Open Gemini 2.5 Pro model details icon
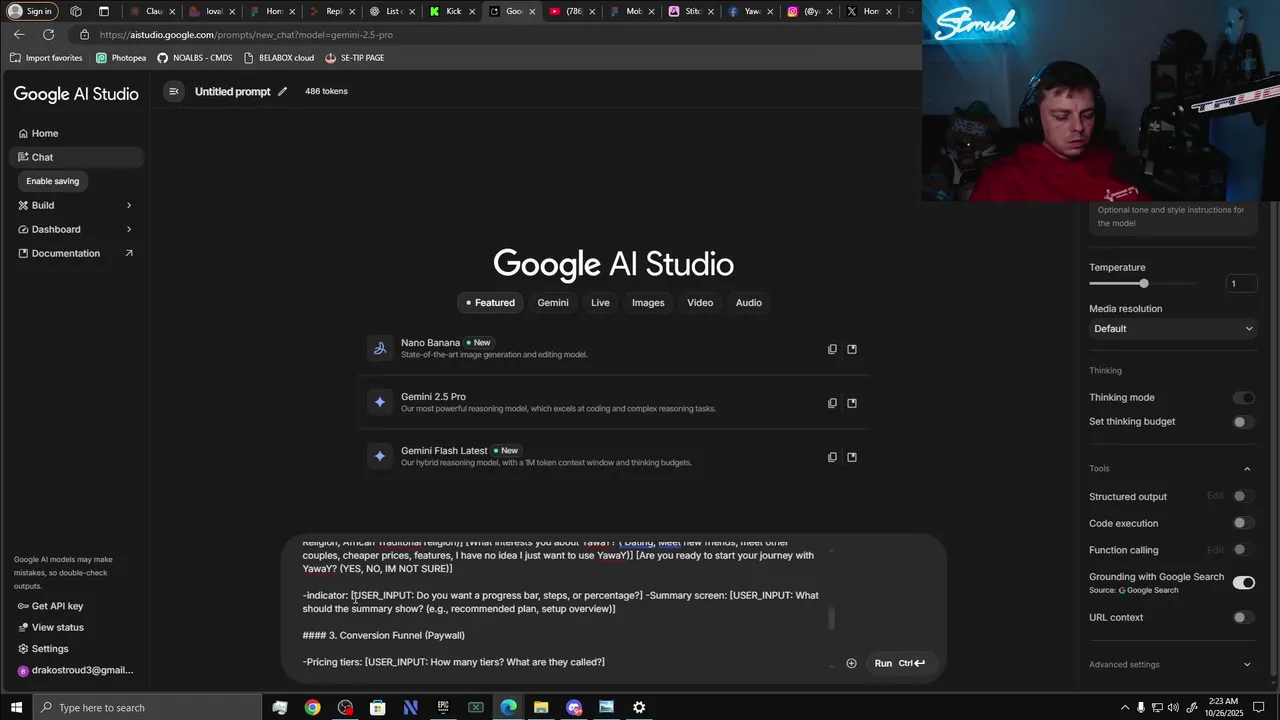1280x720 pixels. pyautogui.click(x=852, y=403)
